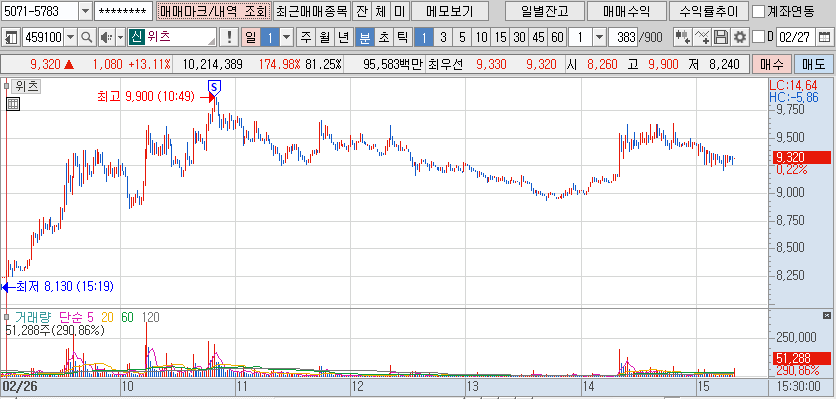The width and height of the screenshot is (836, 399).
Task: Click the blue 매도 sell button
Action: click(813, 65)
